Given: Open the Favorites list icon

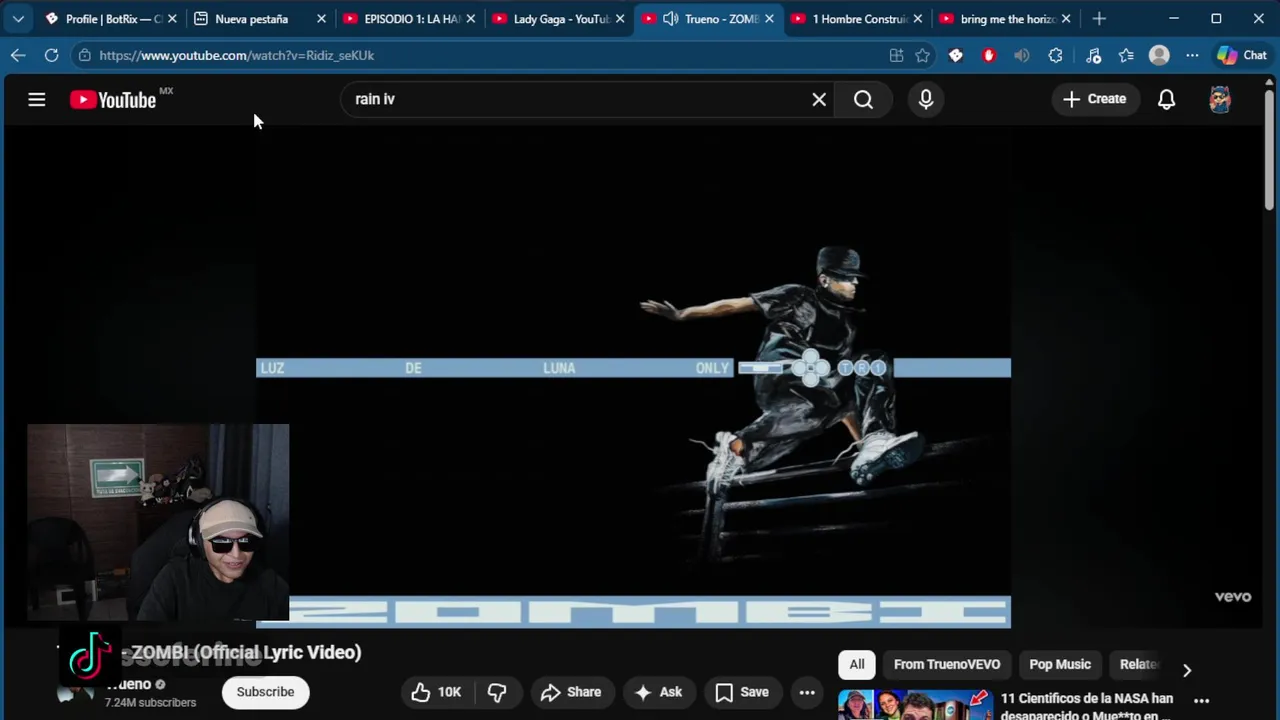Looking at the screenshot, I should coord(1126,55).
